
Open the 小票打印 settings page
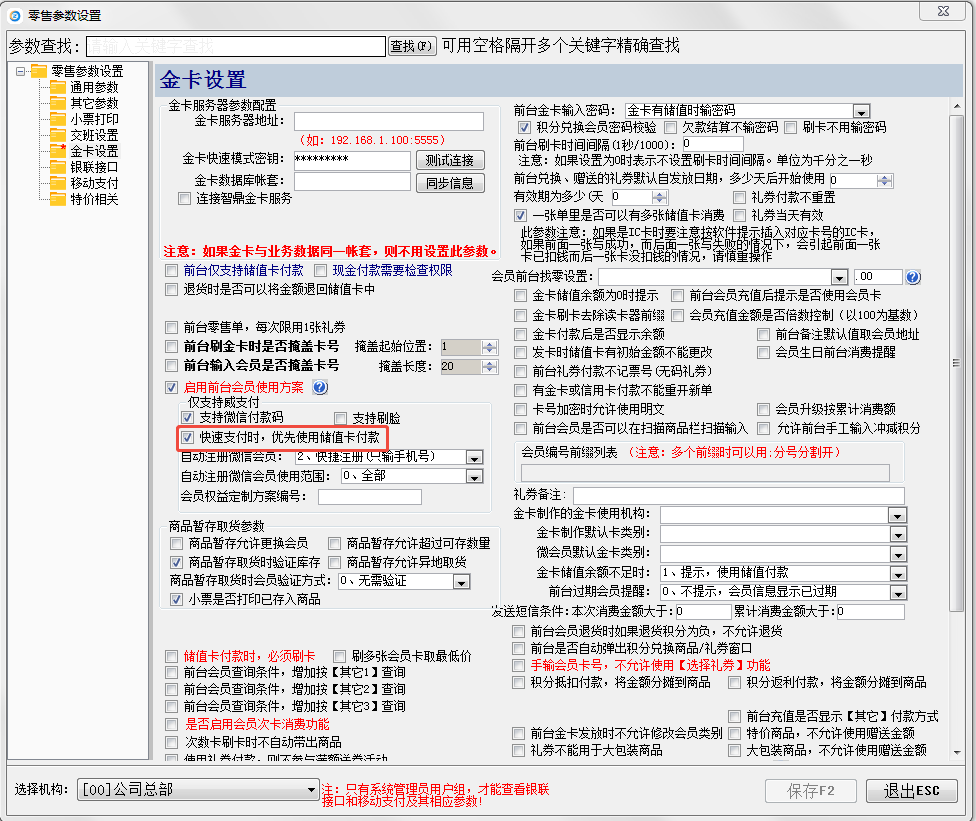pyautogui.click(x=94, y=119)
